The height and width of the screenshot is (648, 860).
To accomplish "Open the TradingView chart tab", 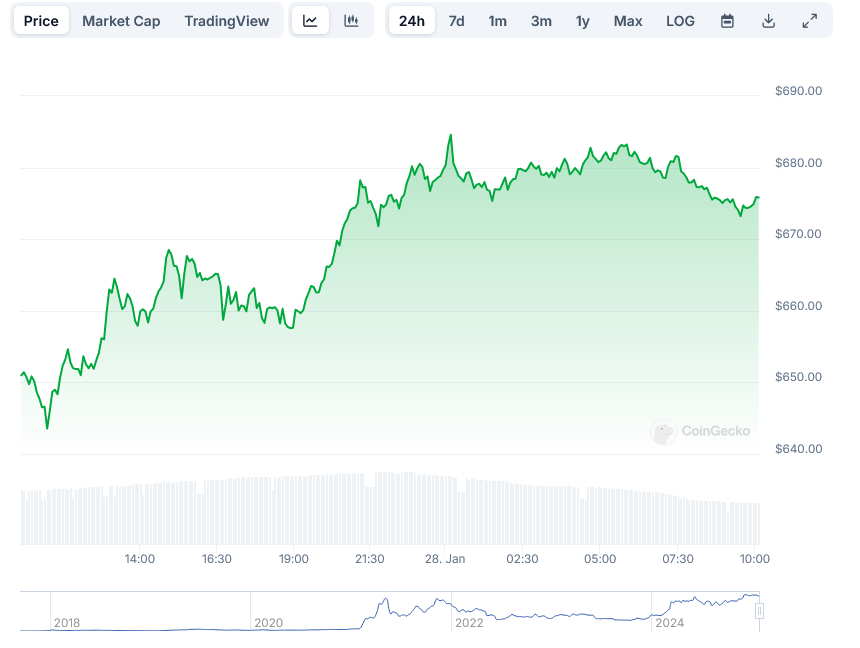I will click(x=227, y=21).
